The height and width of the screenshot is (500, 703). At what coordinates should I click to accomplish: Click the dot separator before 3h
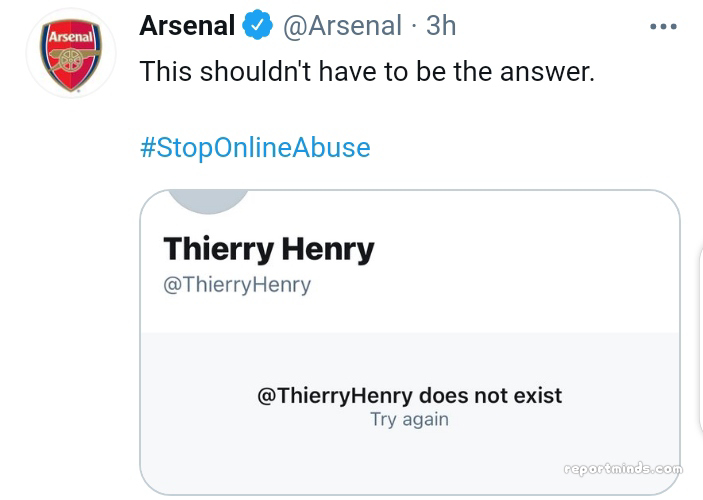click(x=415, y=26)
